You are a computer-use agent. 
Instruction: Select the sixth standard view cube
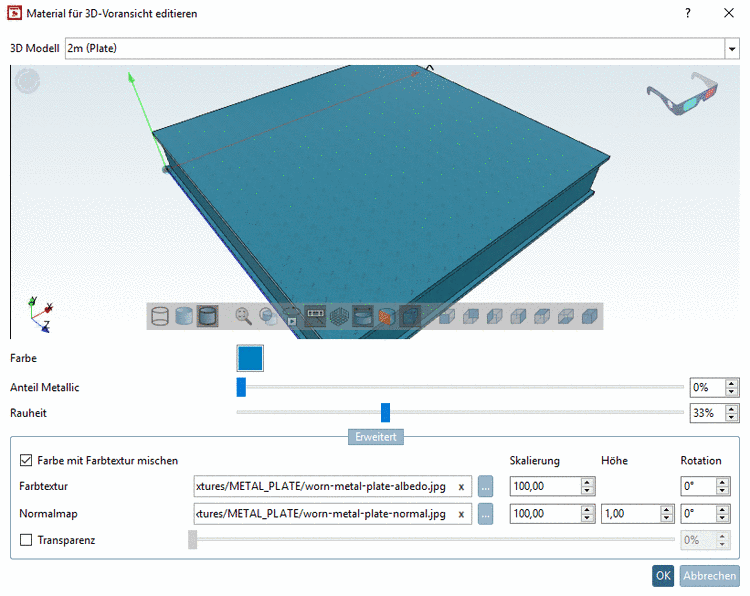(x=566, y=316)
